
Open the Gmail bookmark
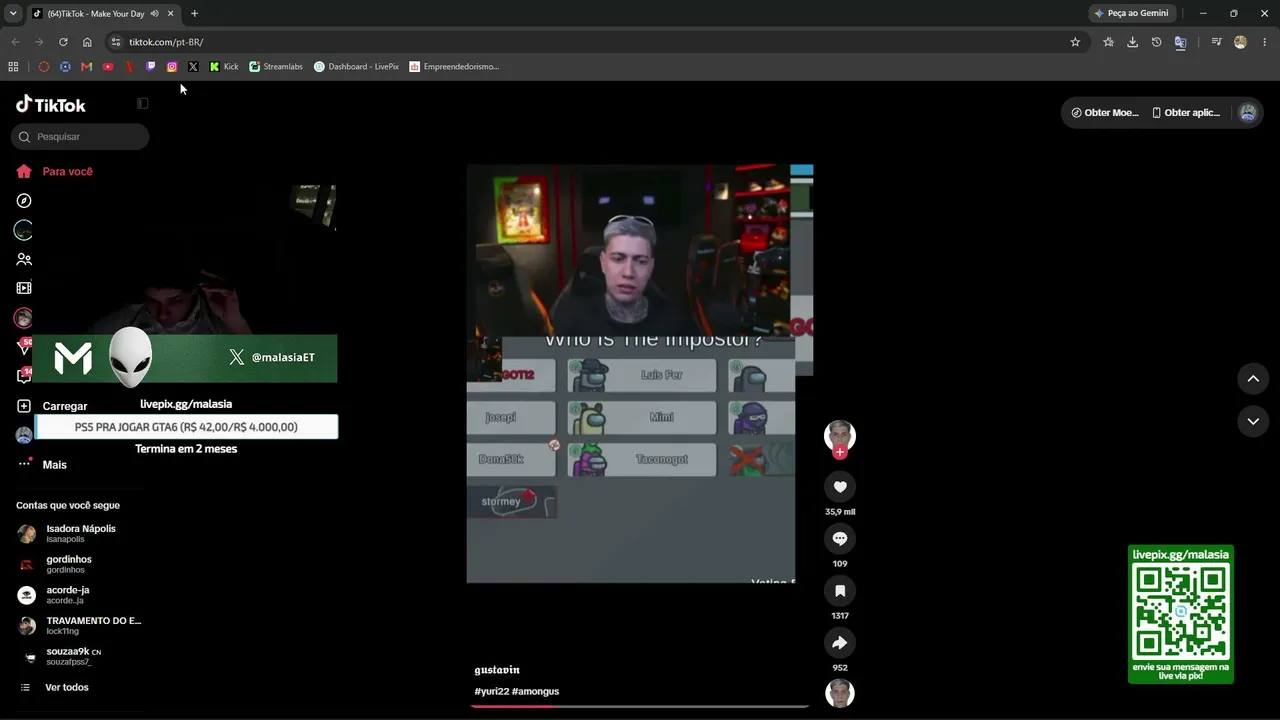coord(86,67)
